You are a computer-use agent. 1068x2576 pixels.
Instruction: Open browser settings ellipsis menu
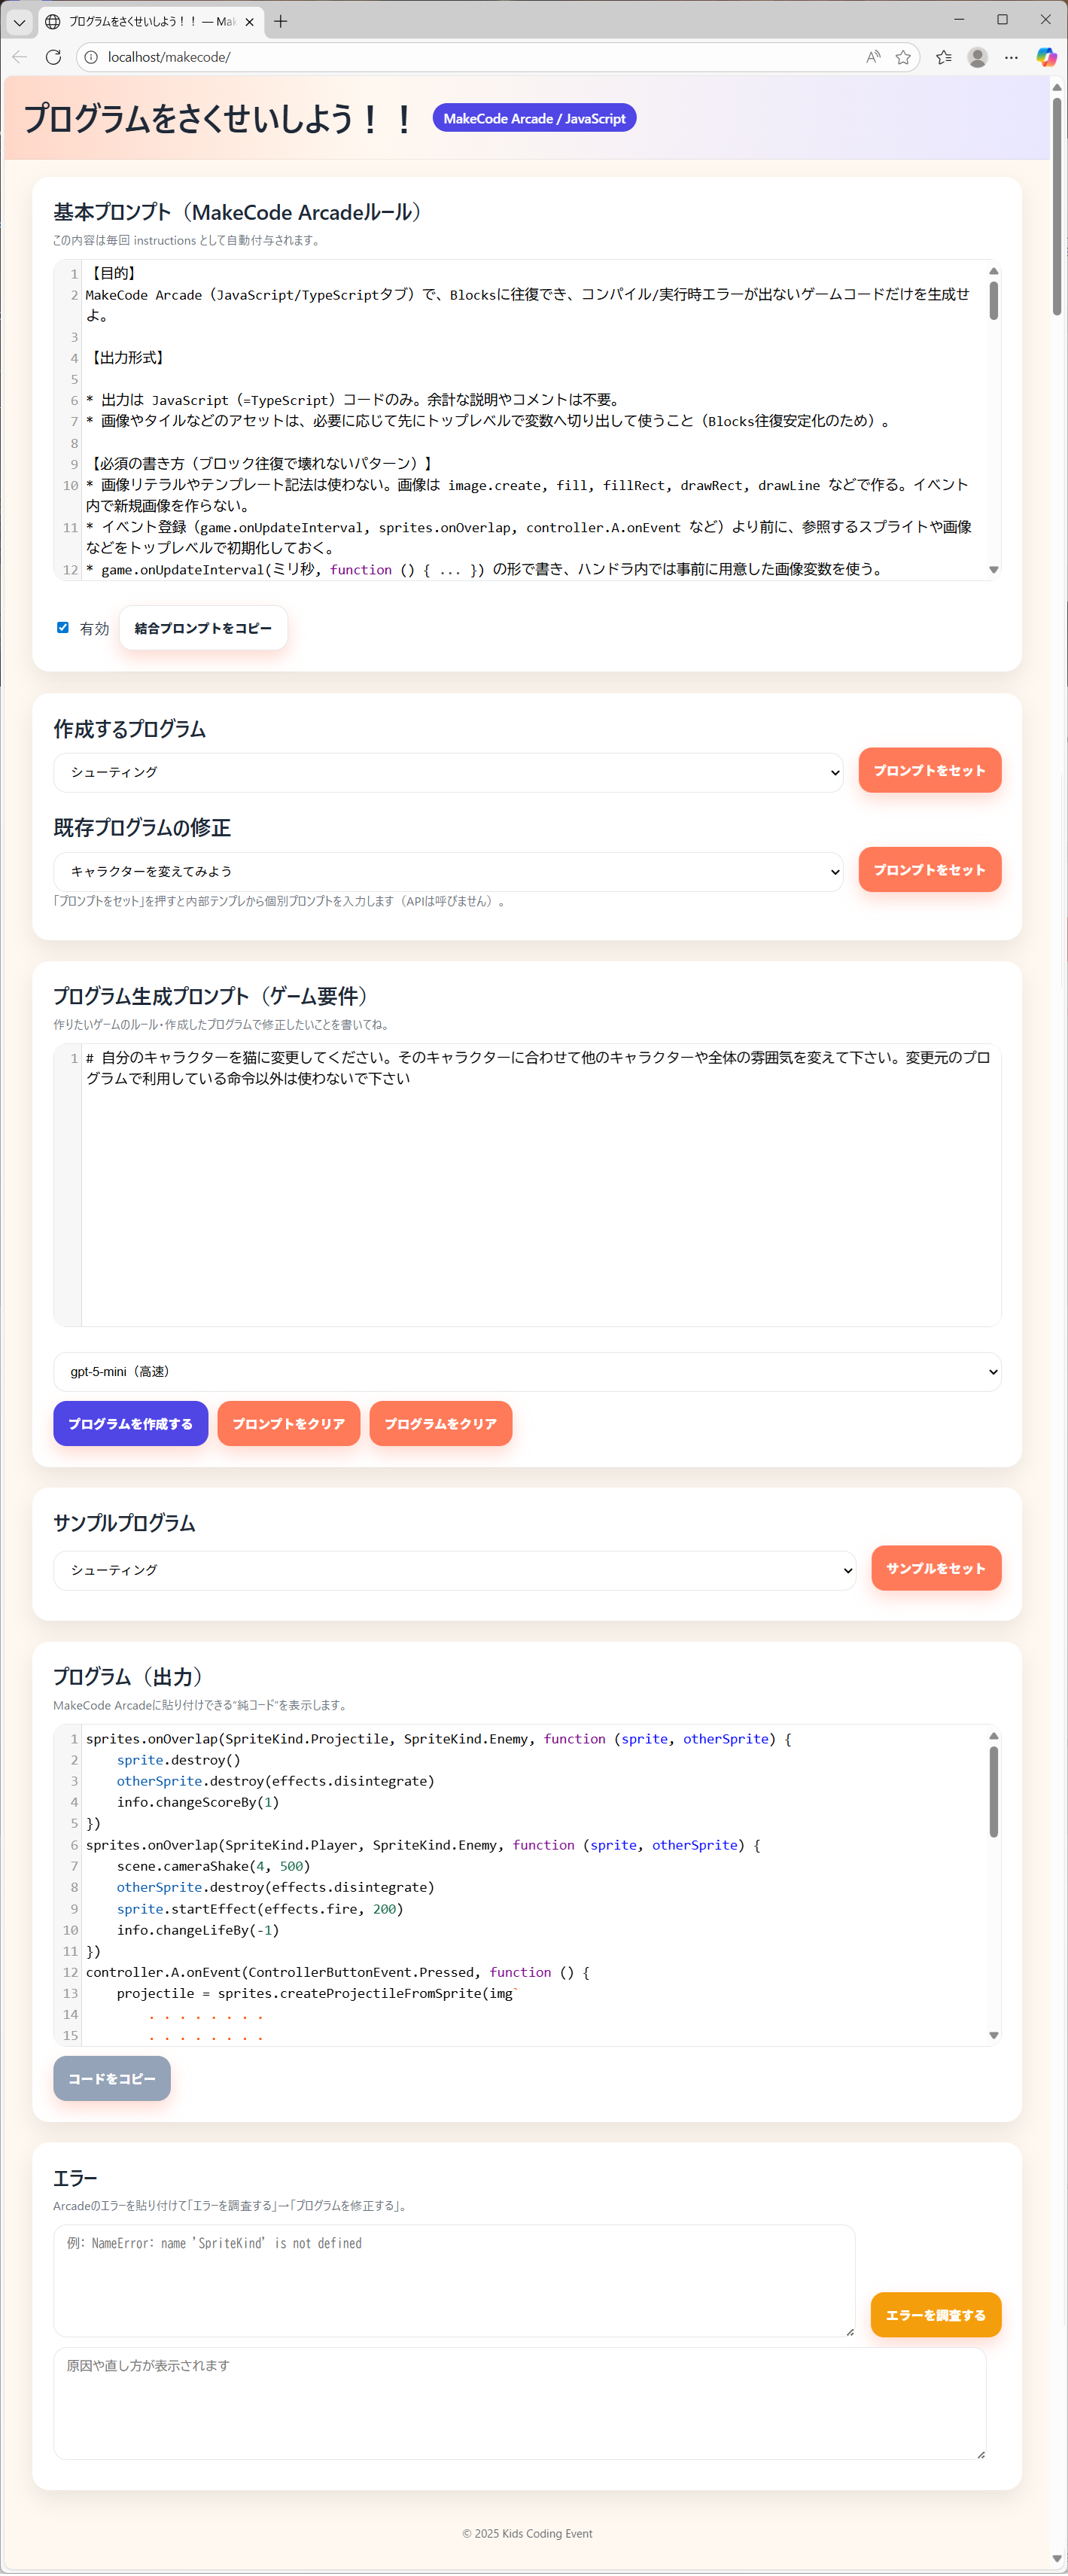[x=1011, y=57]
